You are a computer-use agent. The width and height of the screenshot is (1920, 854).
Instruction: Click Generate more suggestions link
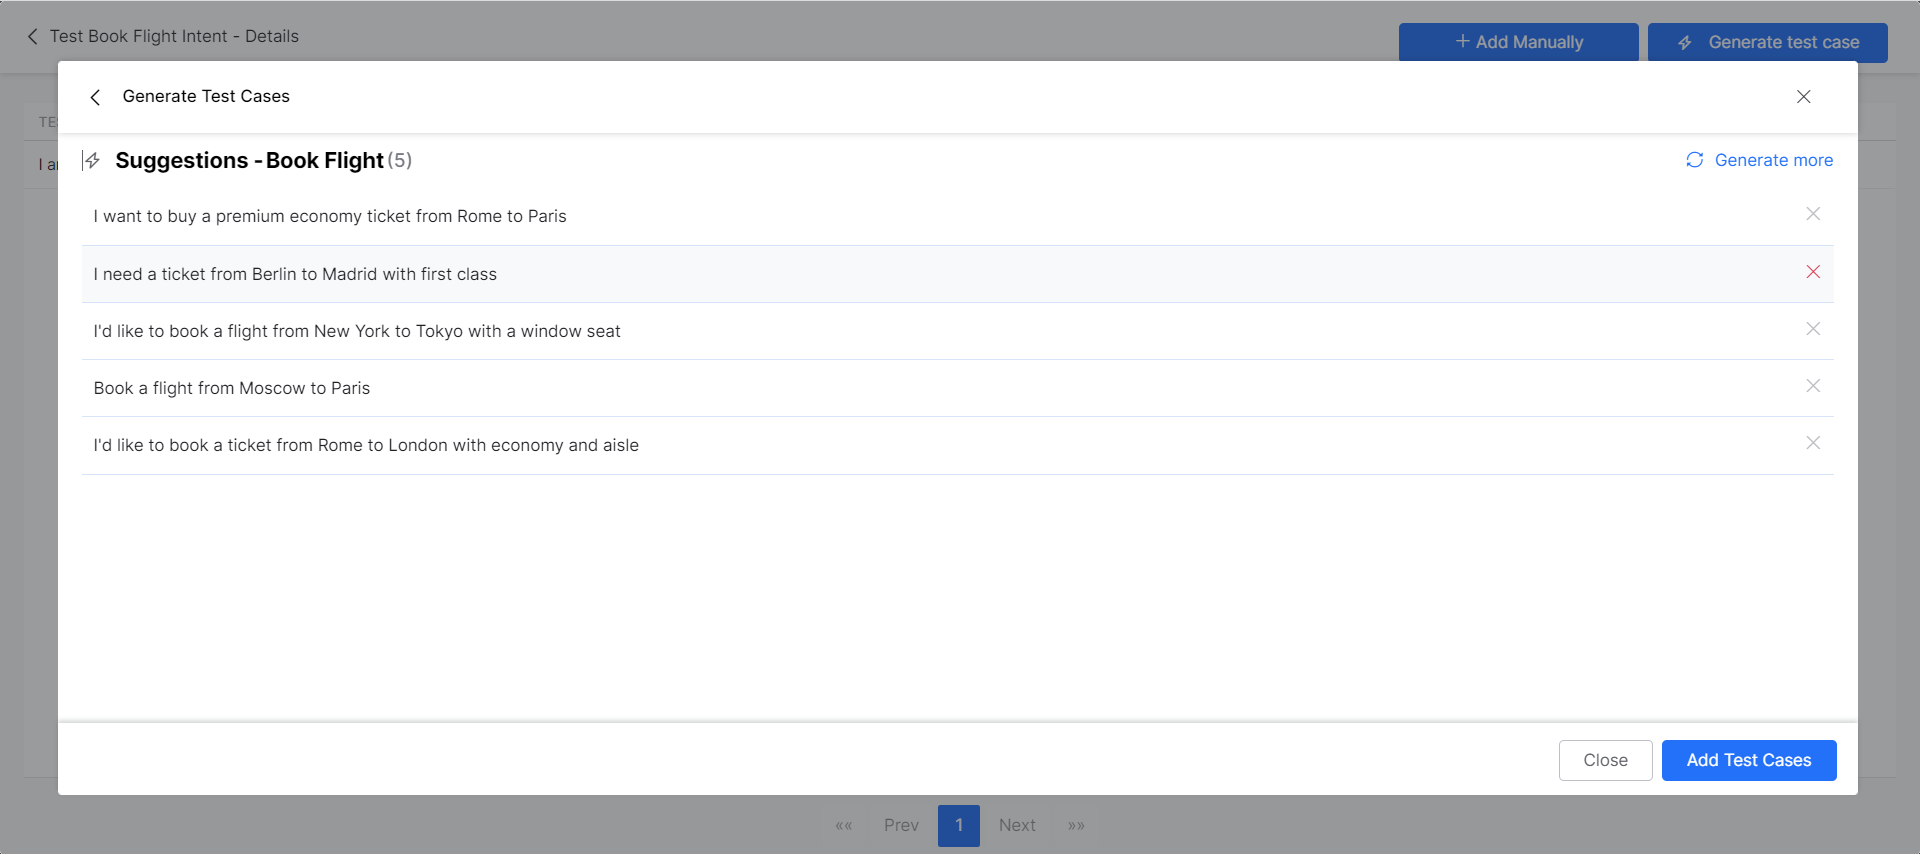[1759, 160]
